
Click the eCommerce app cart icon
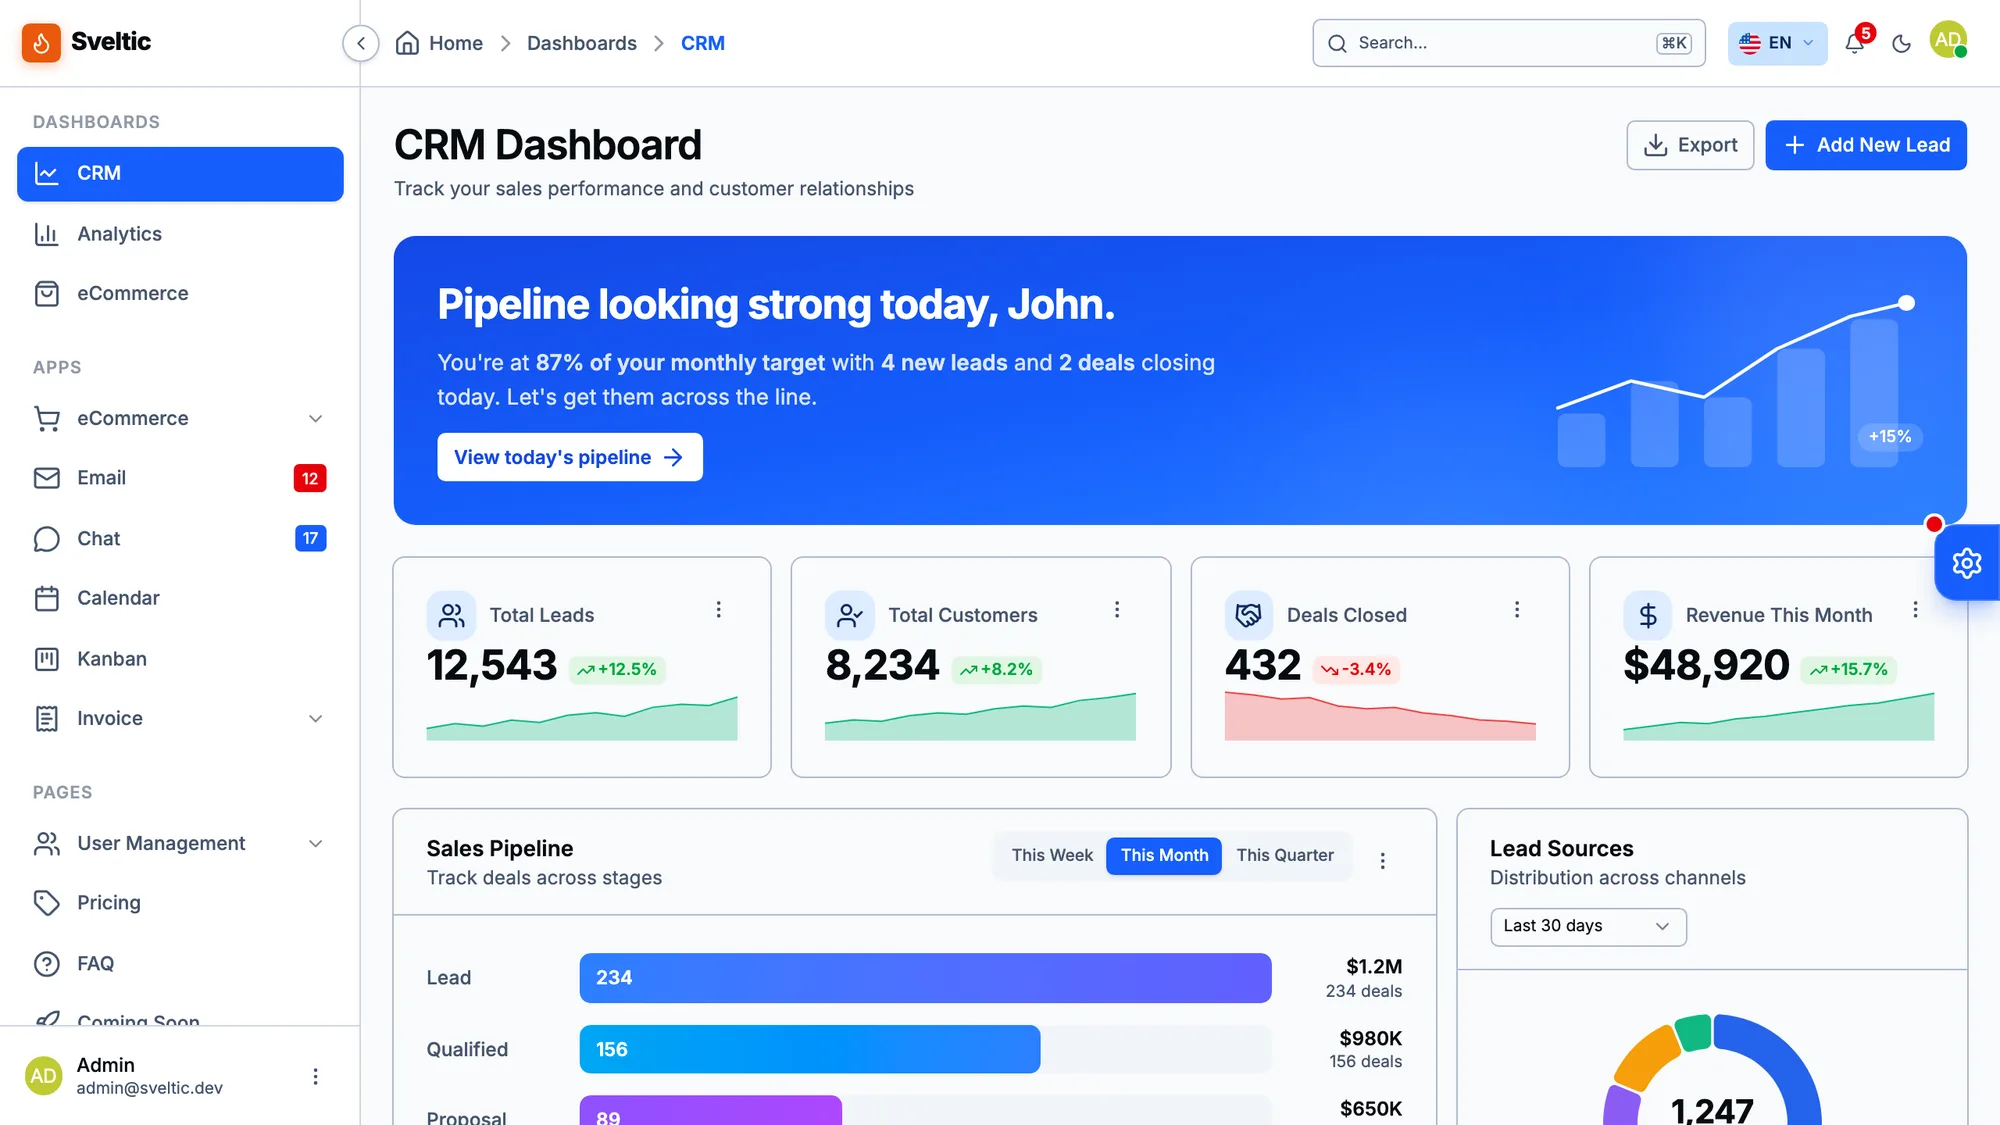pos(47,418)
